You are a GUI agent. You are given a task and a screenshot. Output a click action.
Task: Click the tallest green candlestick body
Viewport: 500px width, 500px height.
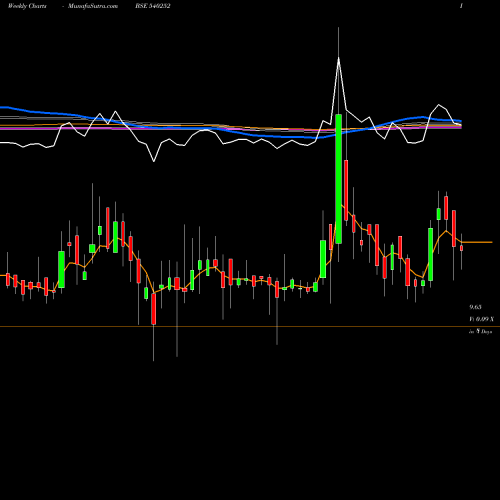click(339, 179)
